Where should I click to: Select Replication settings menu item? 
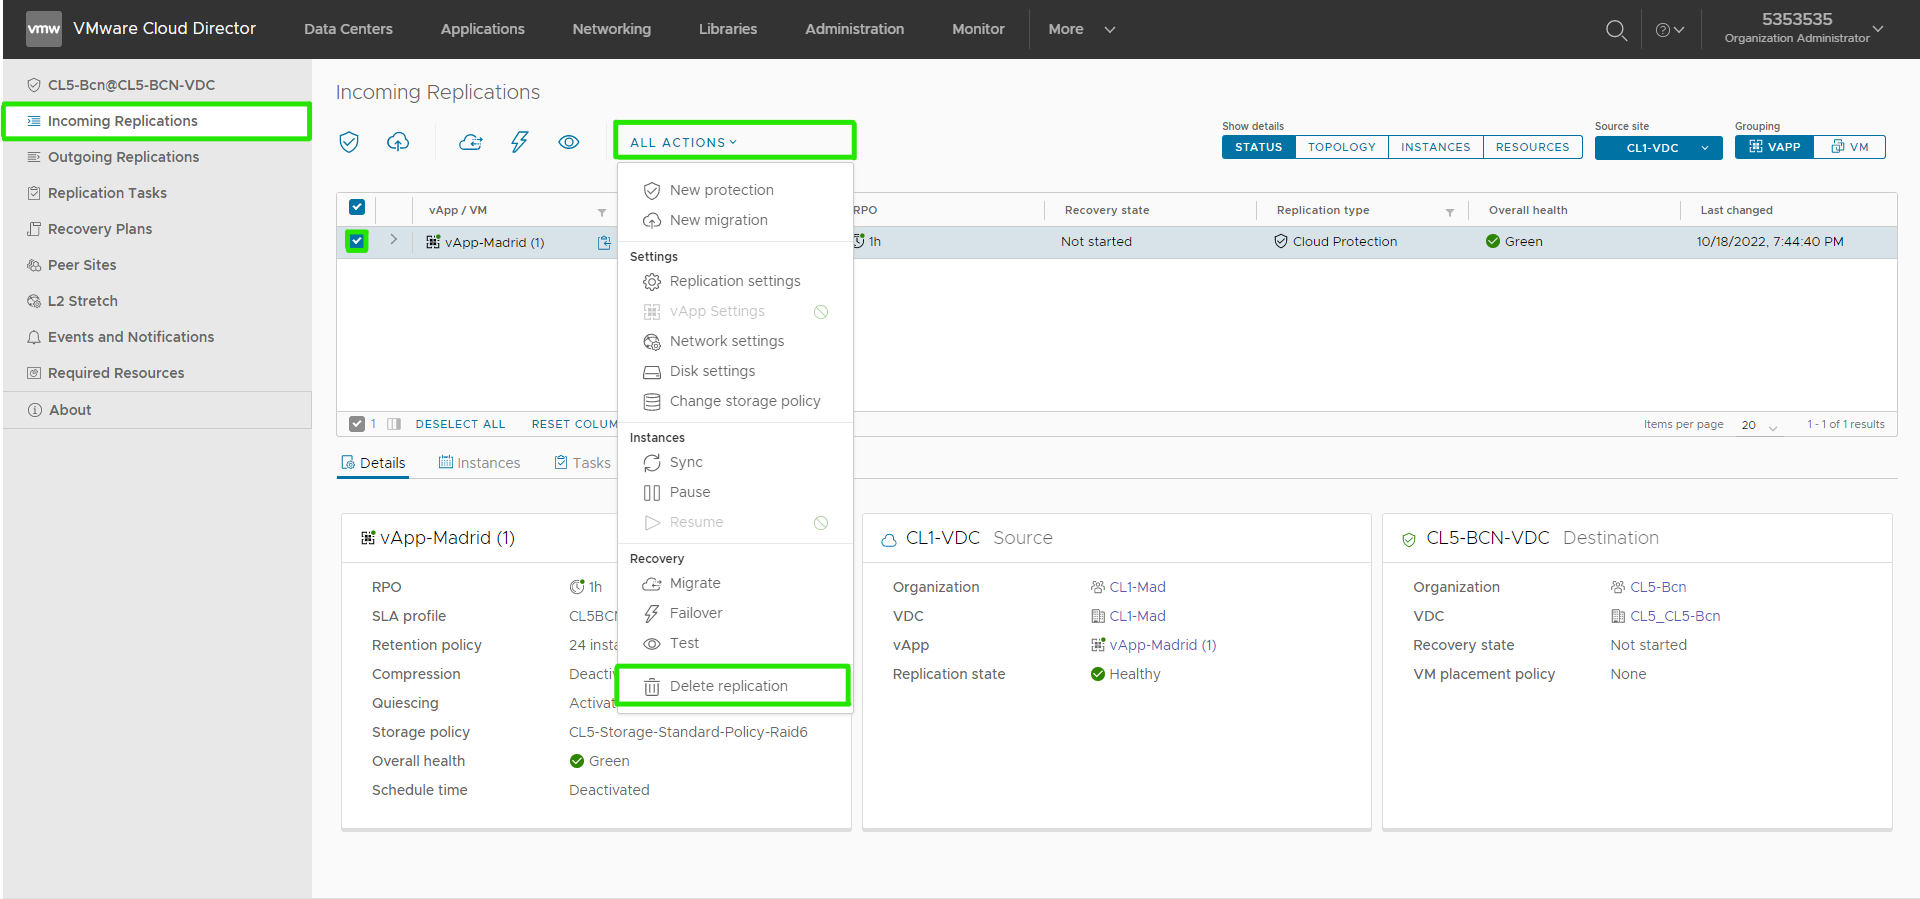tap(735, 281)
